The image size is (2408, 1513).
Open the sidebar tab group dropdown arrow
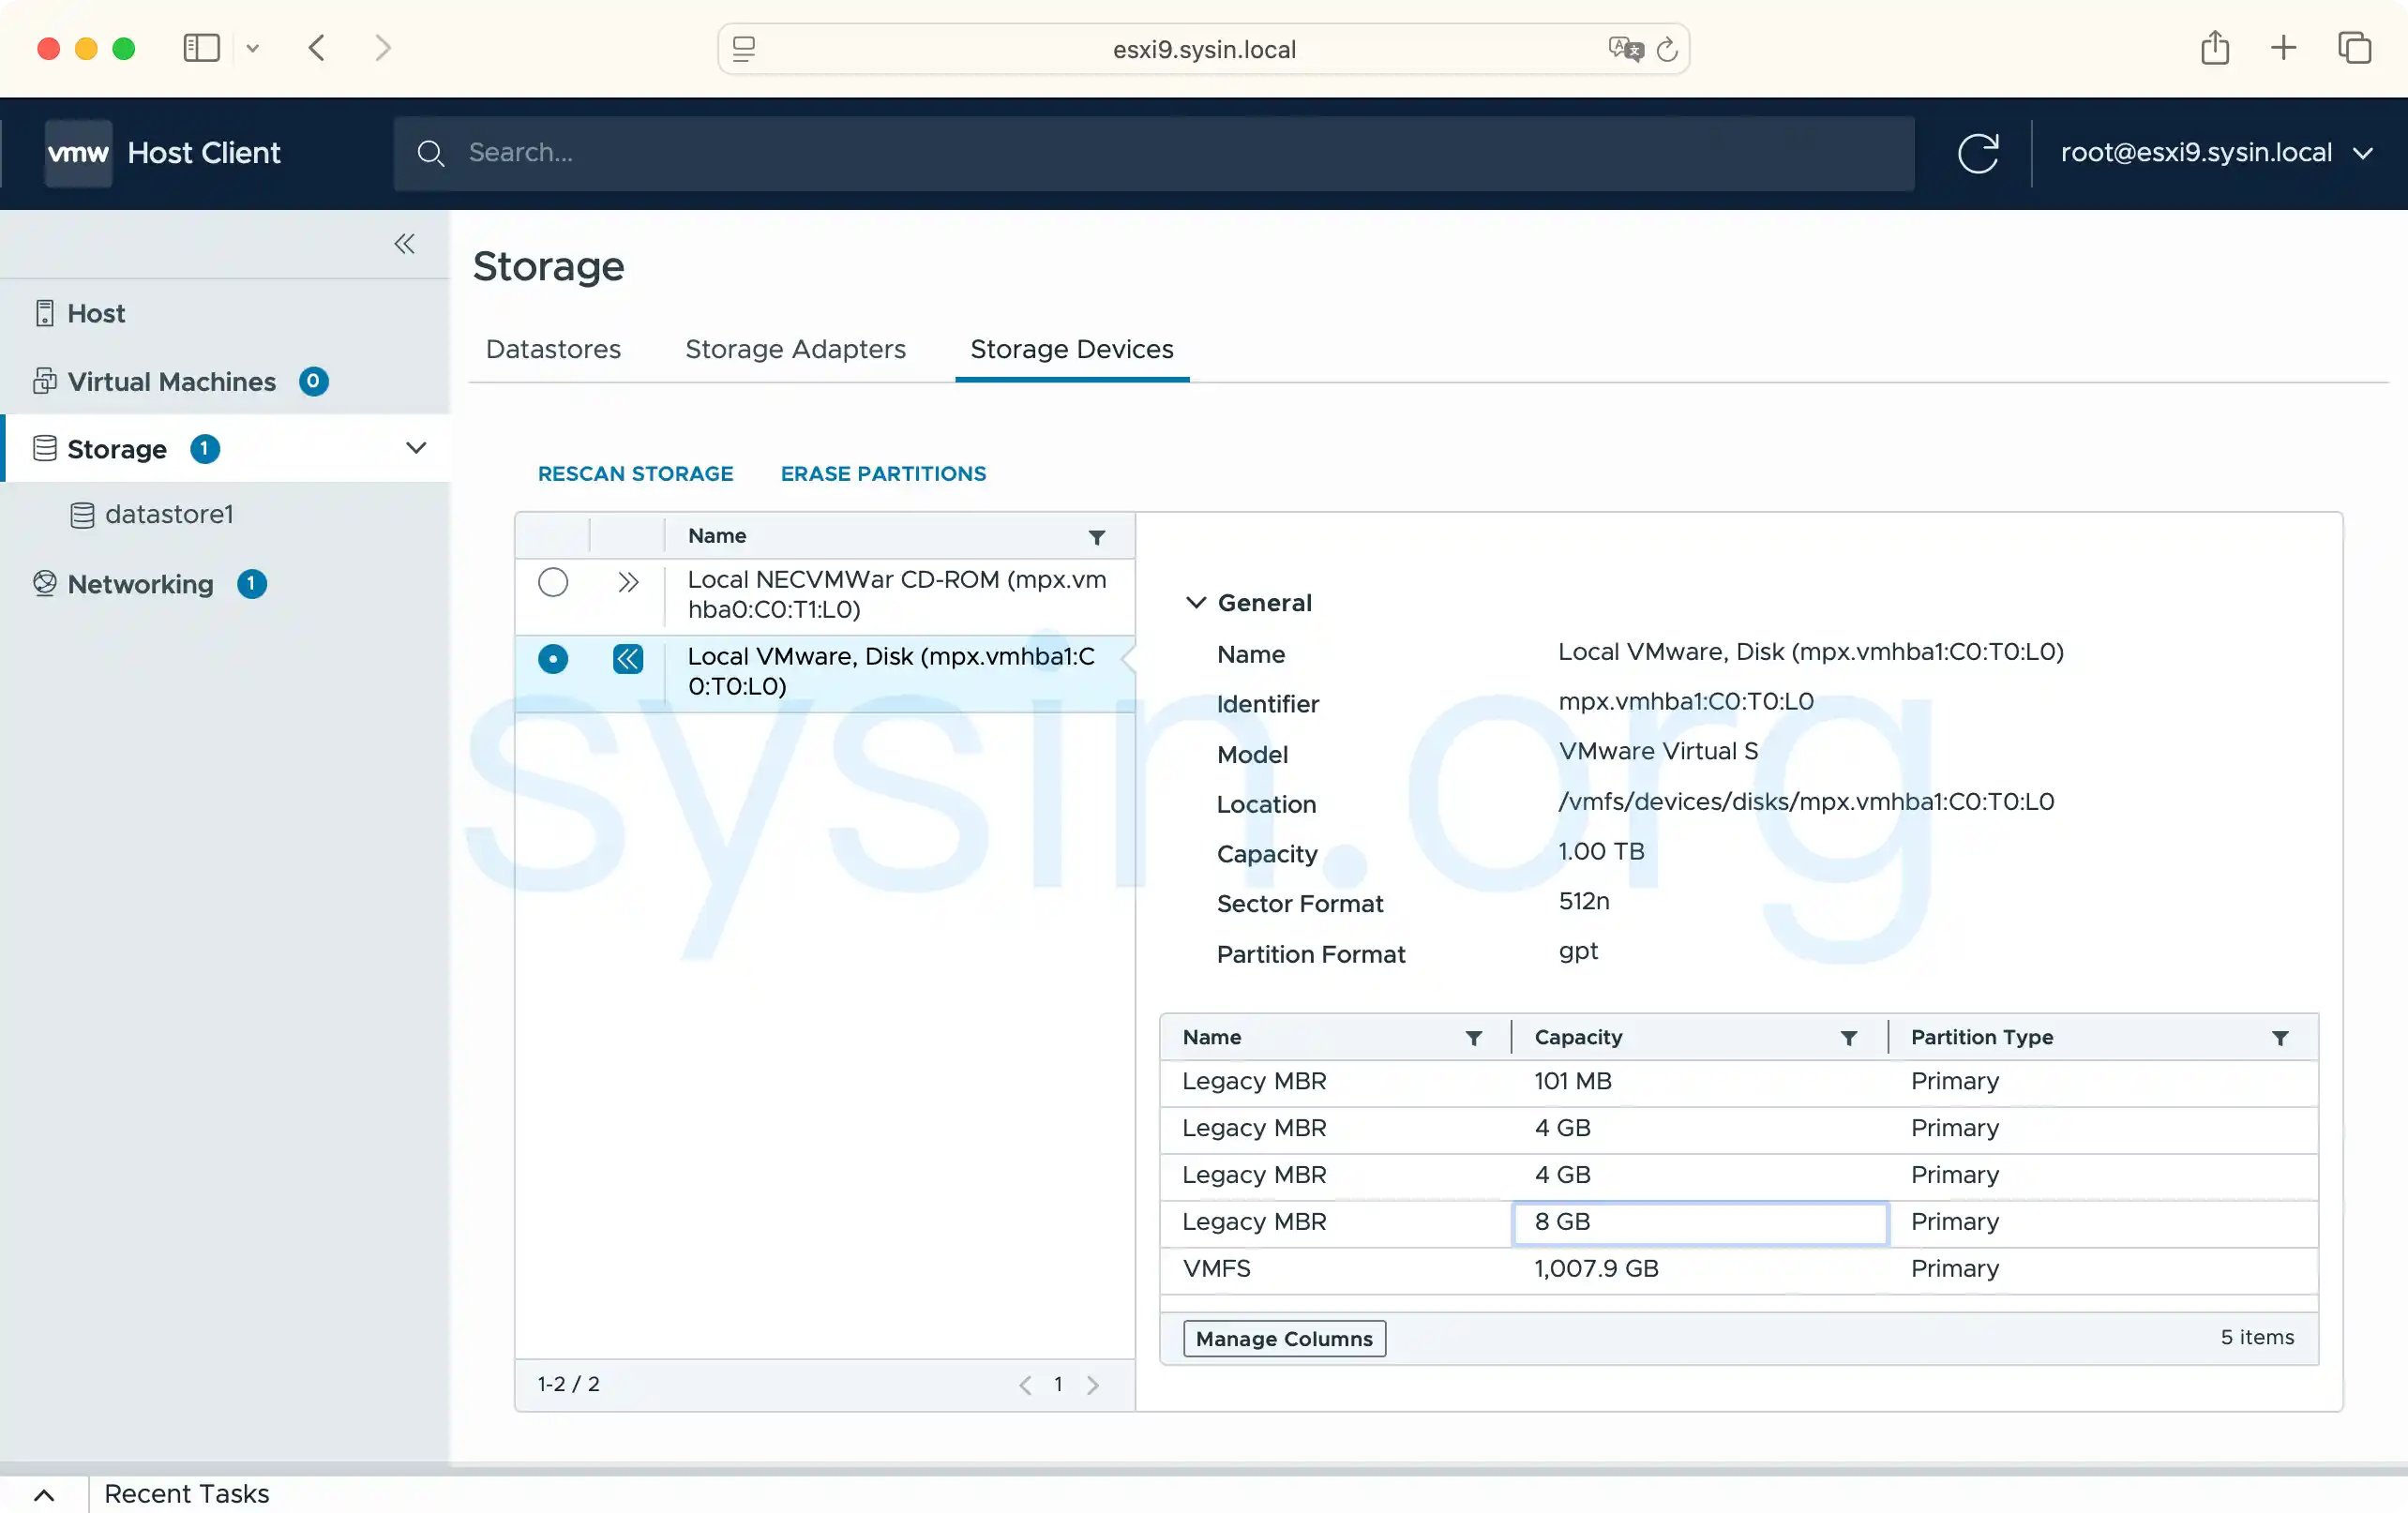[x=253, y=48]
